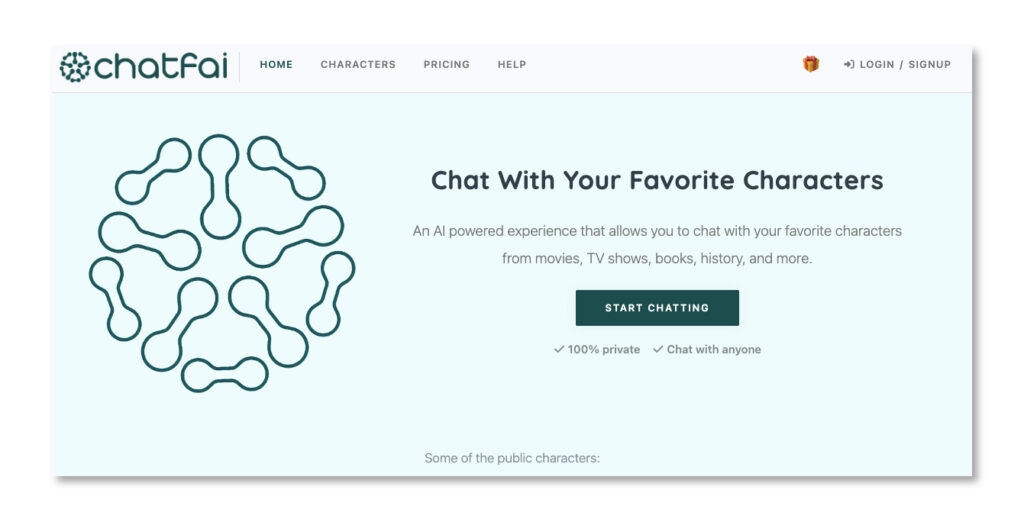Click 'Some of the public characters:' text
Screen dimensions: 1024x522
[512, 459]
